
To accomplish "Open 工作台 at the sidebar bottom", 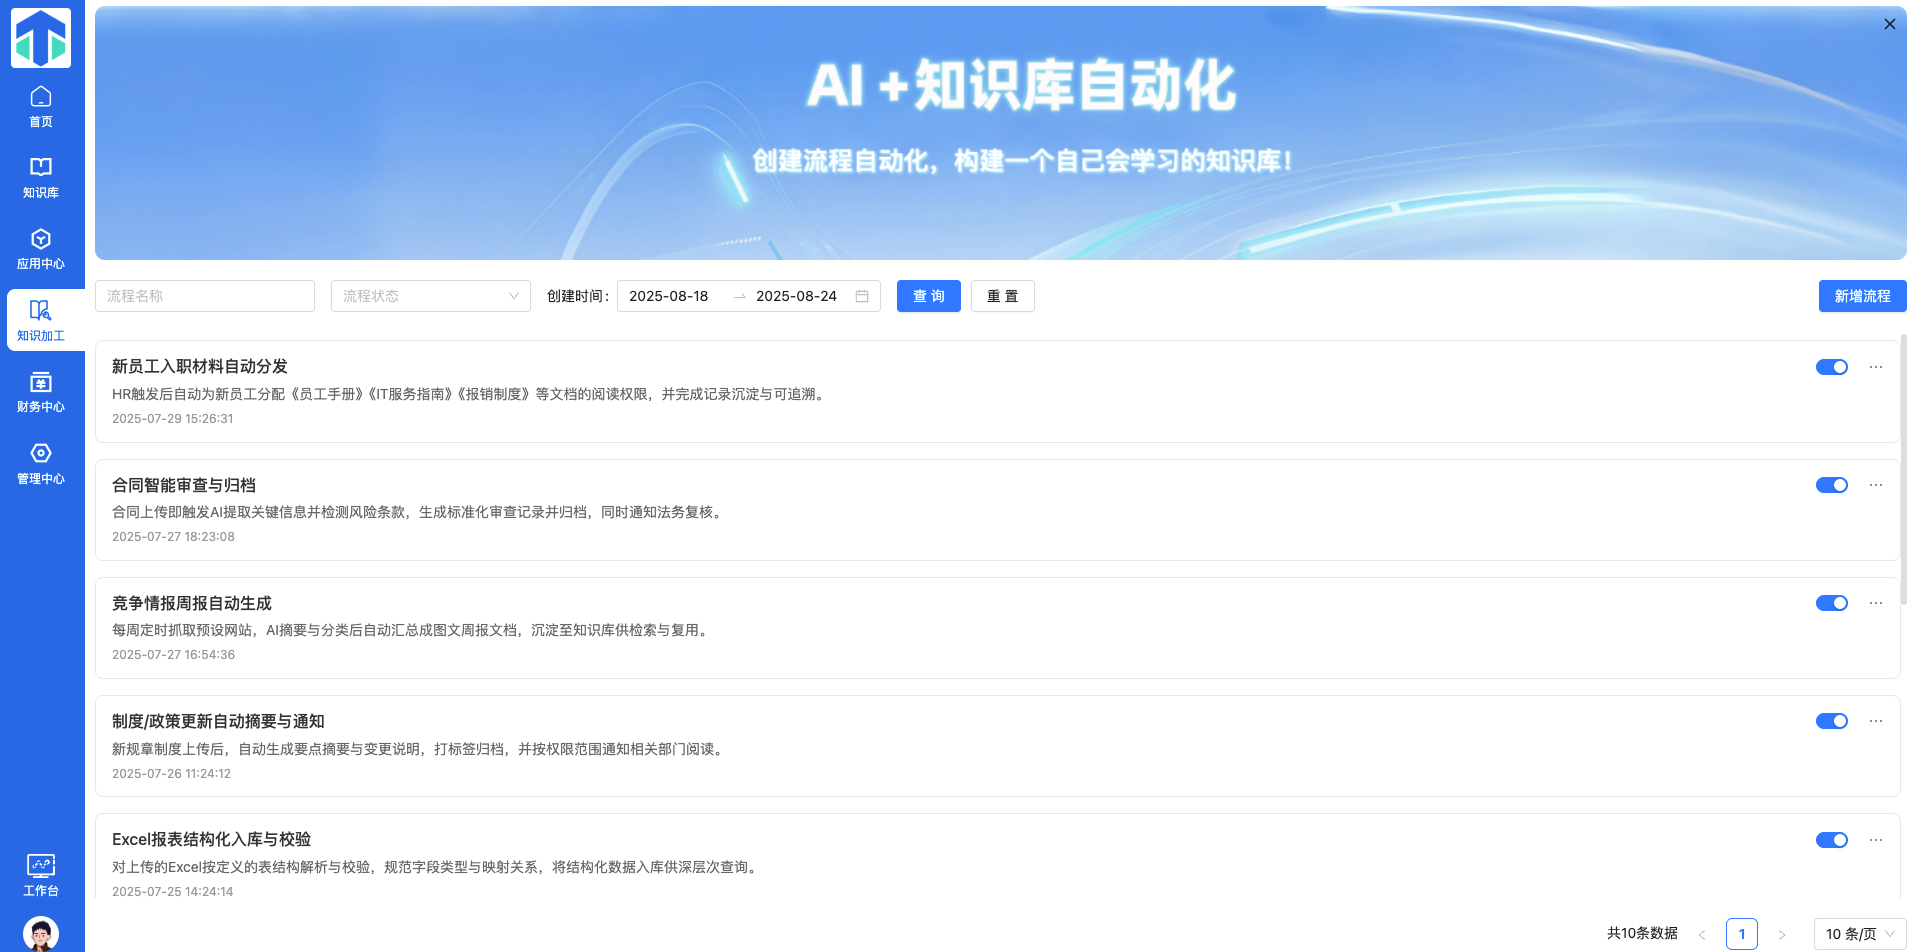I will tap(41, 875).
